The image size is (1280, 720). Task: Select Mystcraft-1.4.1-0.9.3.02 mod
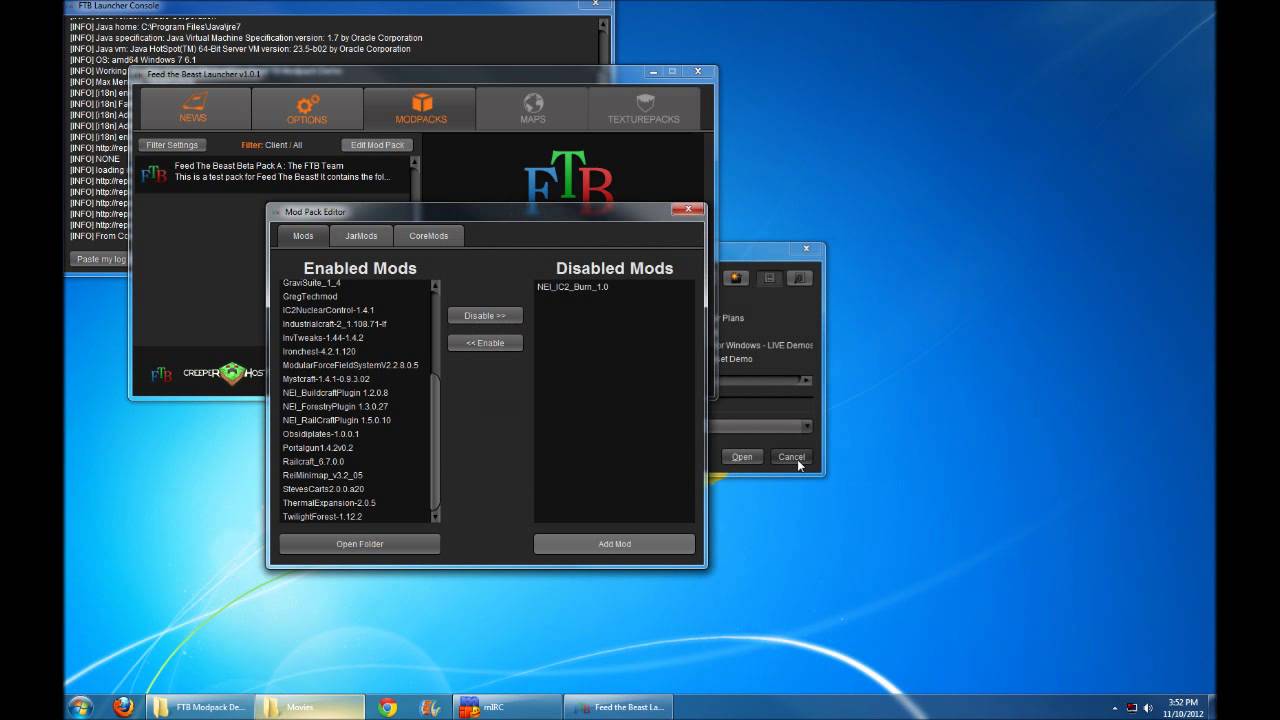(326, 379)
